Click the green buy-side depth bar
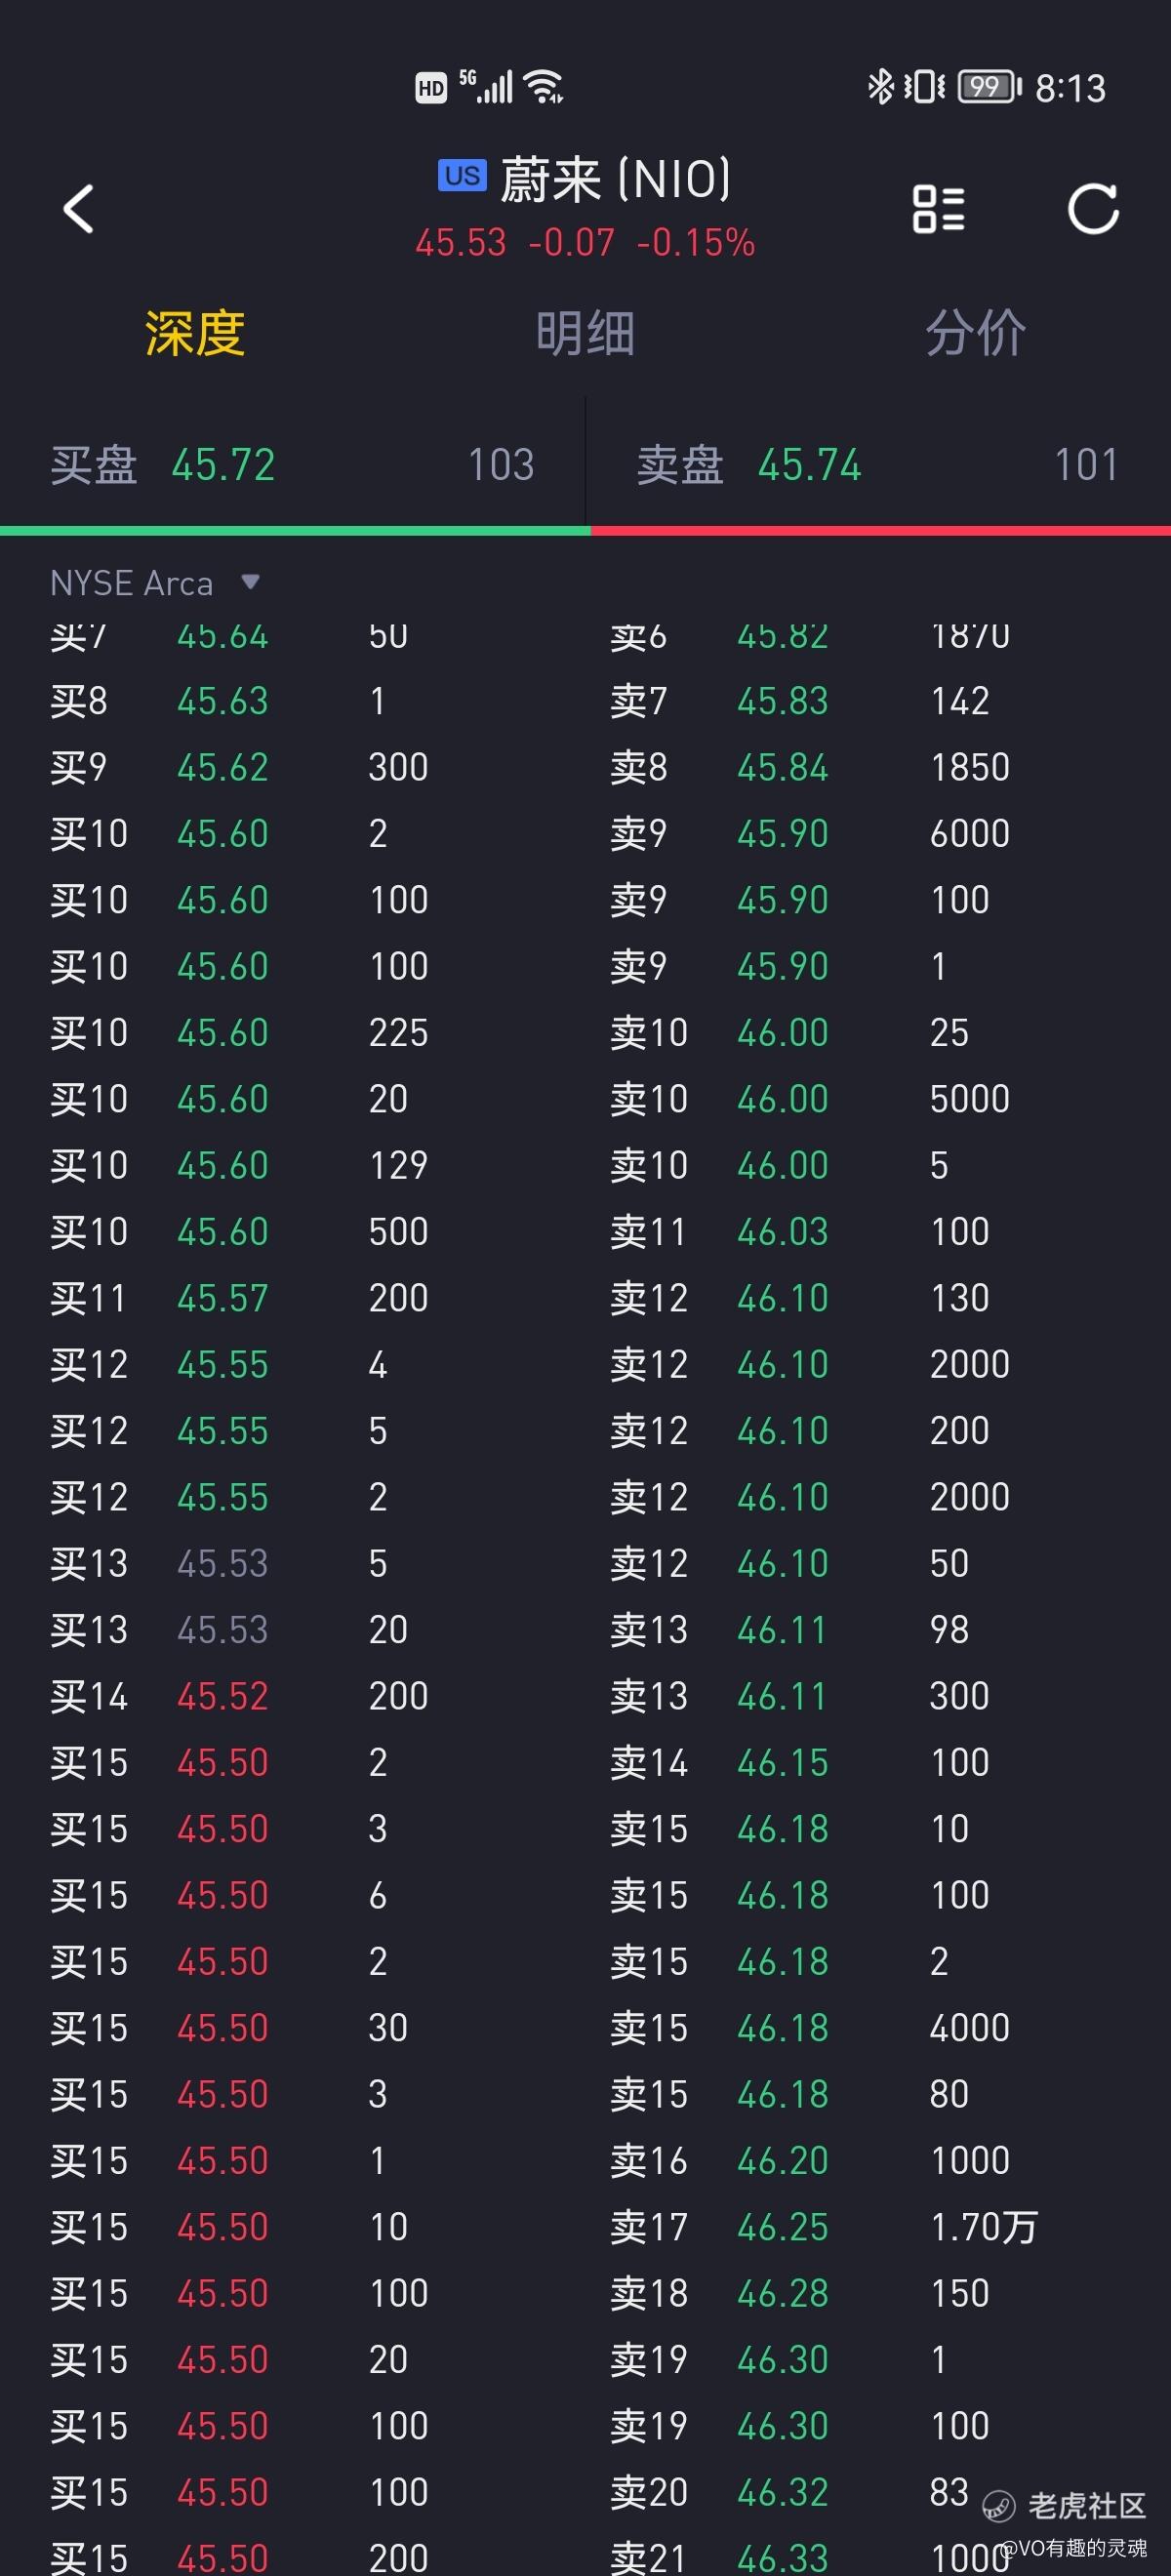Viewport: 1171px width, 2576px height. pos(295,531)
